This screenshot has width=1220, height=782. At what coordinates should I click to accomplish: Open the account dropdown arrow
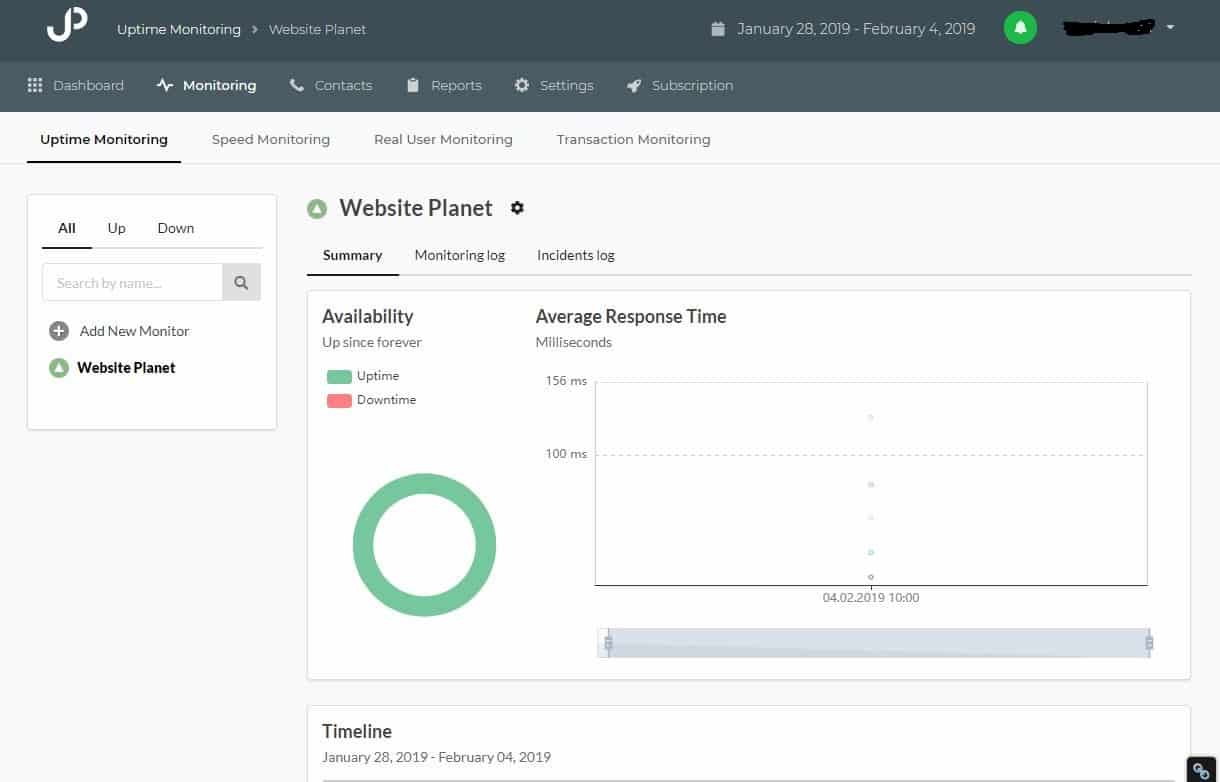(x=1170, y=28)
